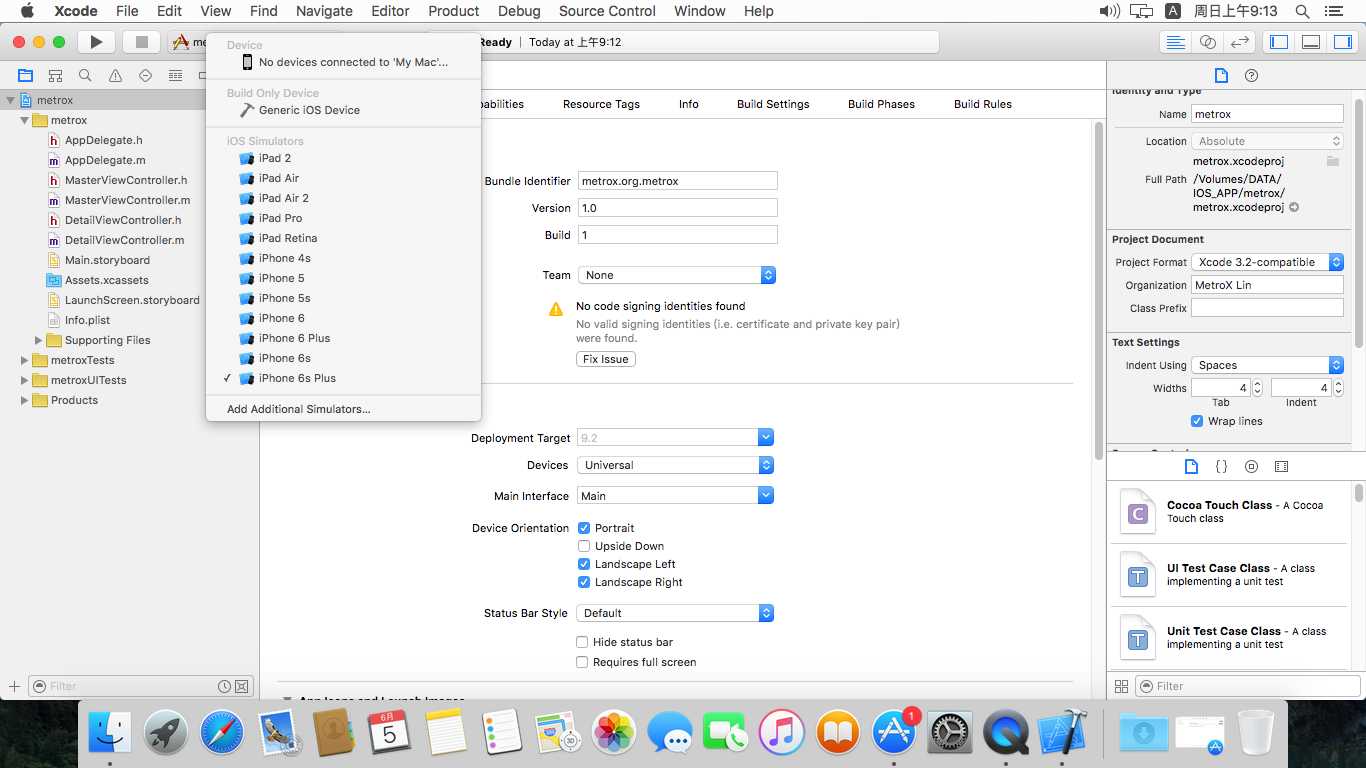Open the Build Settings tab

coord(773,104)
